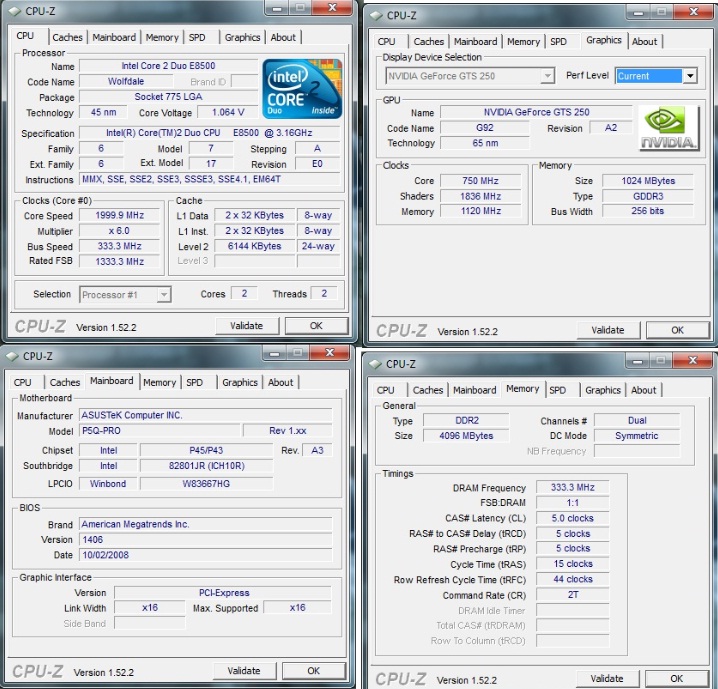The image size is (718, 689).
Task: Click the '1333.3 MHz' rated FSB value
Action: (x=120, y=261)
